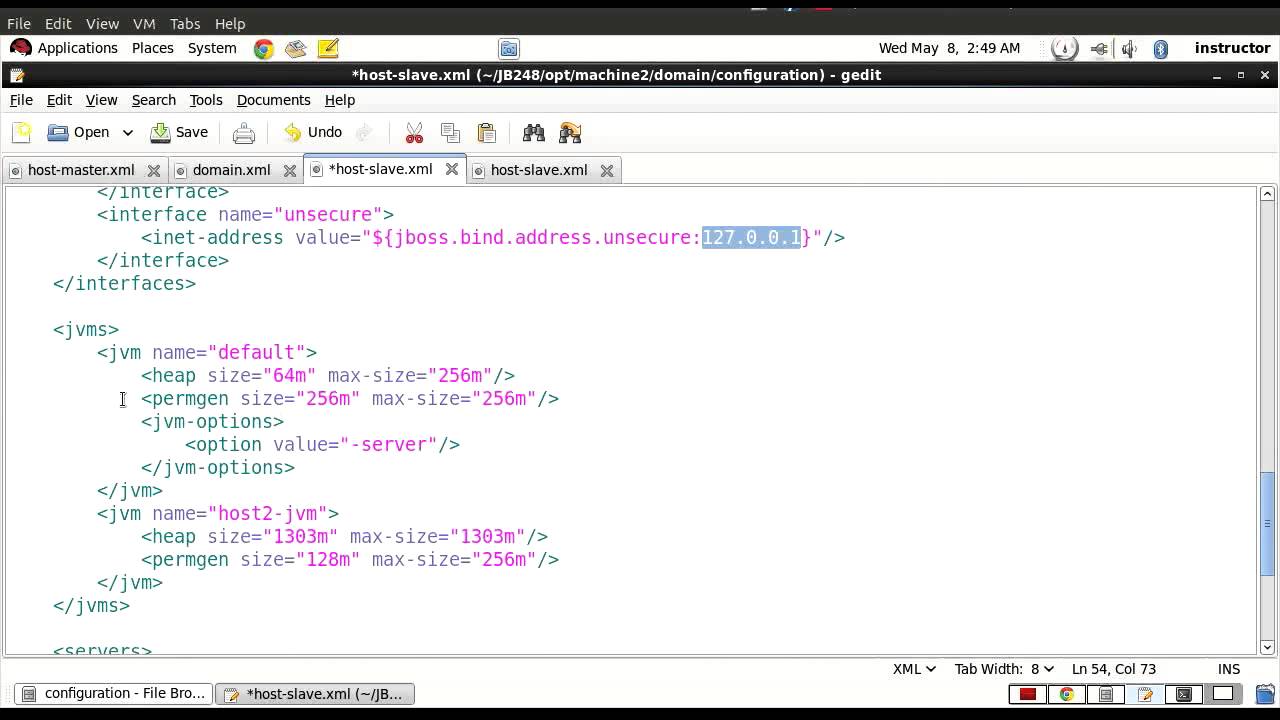Click the terminal icon in bottom panel

[x=1184, y=694]
